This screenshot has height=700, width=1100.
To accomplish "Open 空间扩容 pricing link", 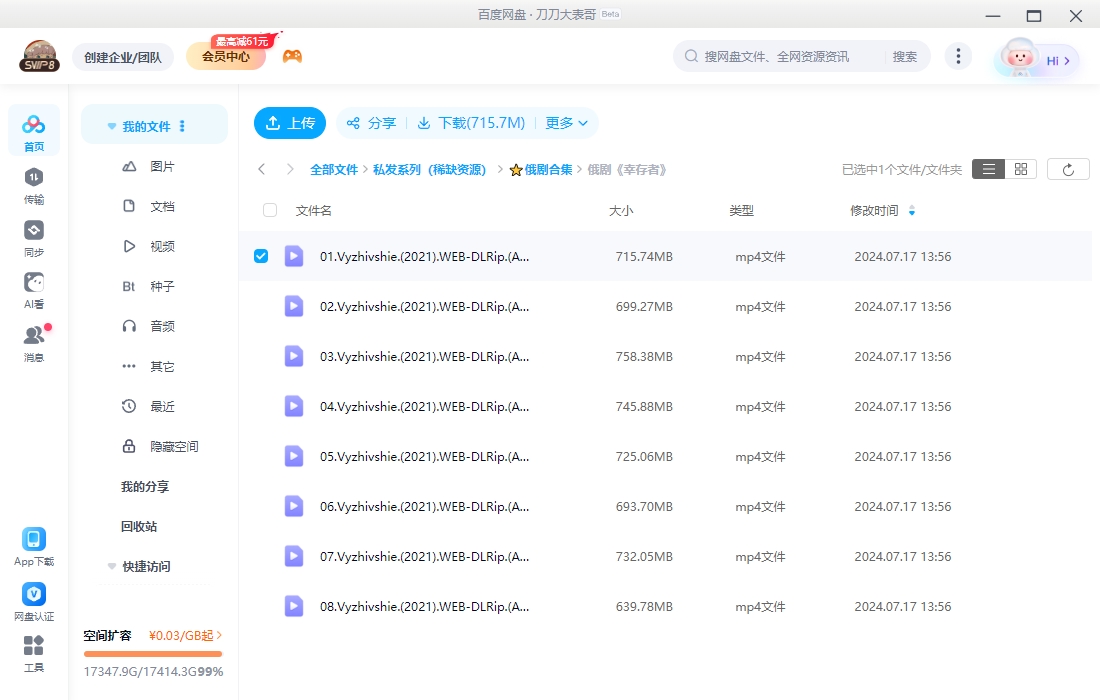I will [186, 635].
